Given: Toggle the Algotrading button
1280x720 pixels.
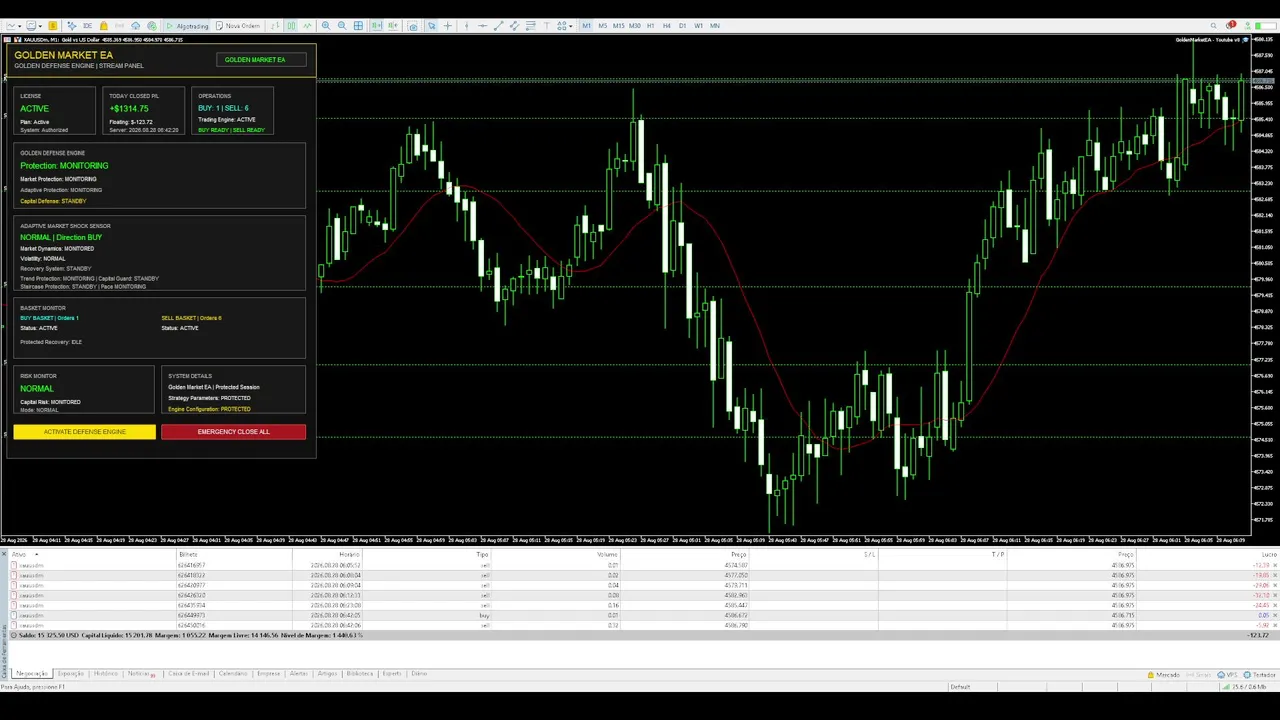Looking at the screenshot, I should pyautogui.click(x=186, y=26).
